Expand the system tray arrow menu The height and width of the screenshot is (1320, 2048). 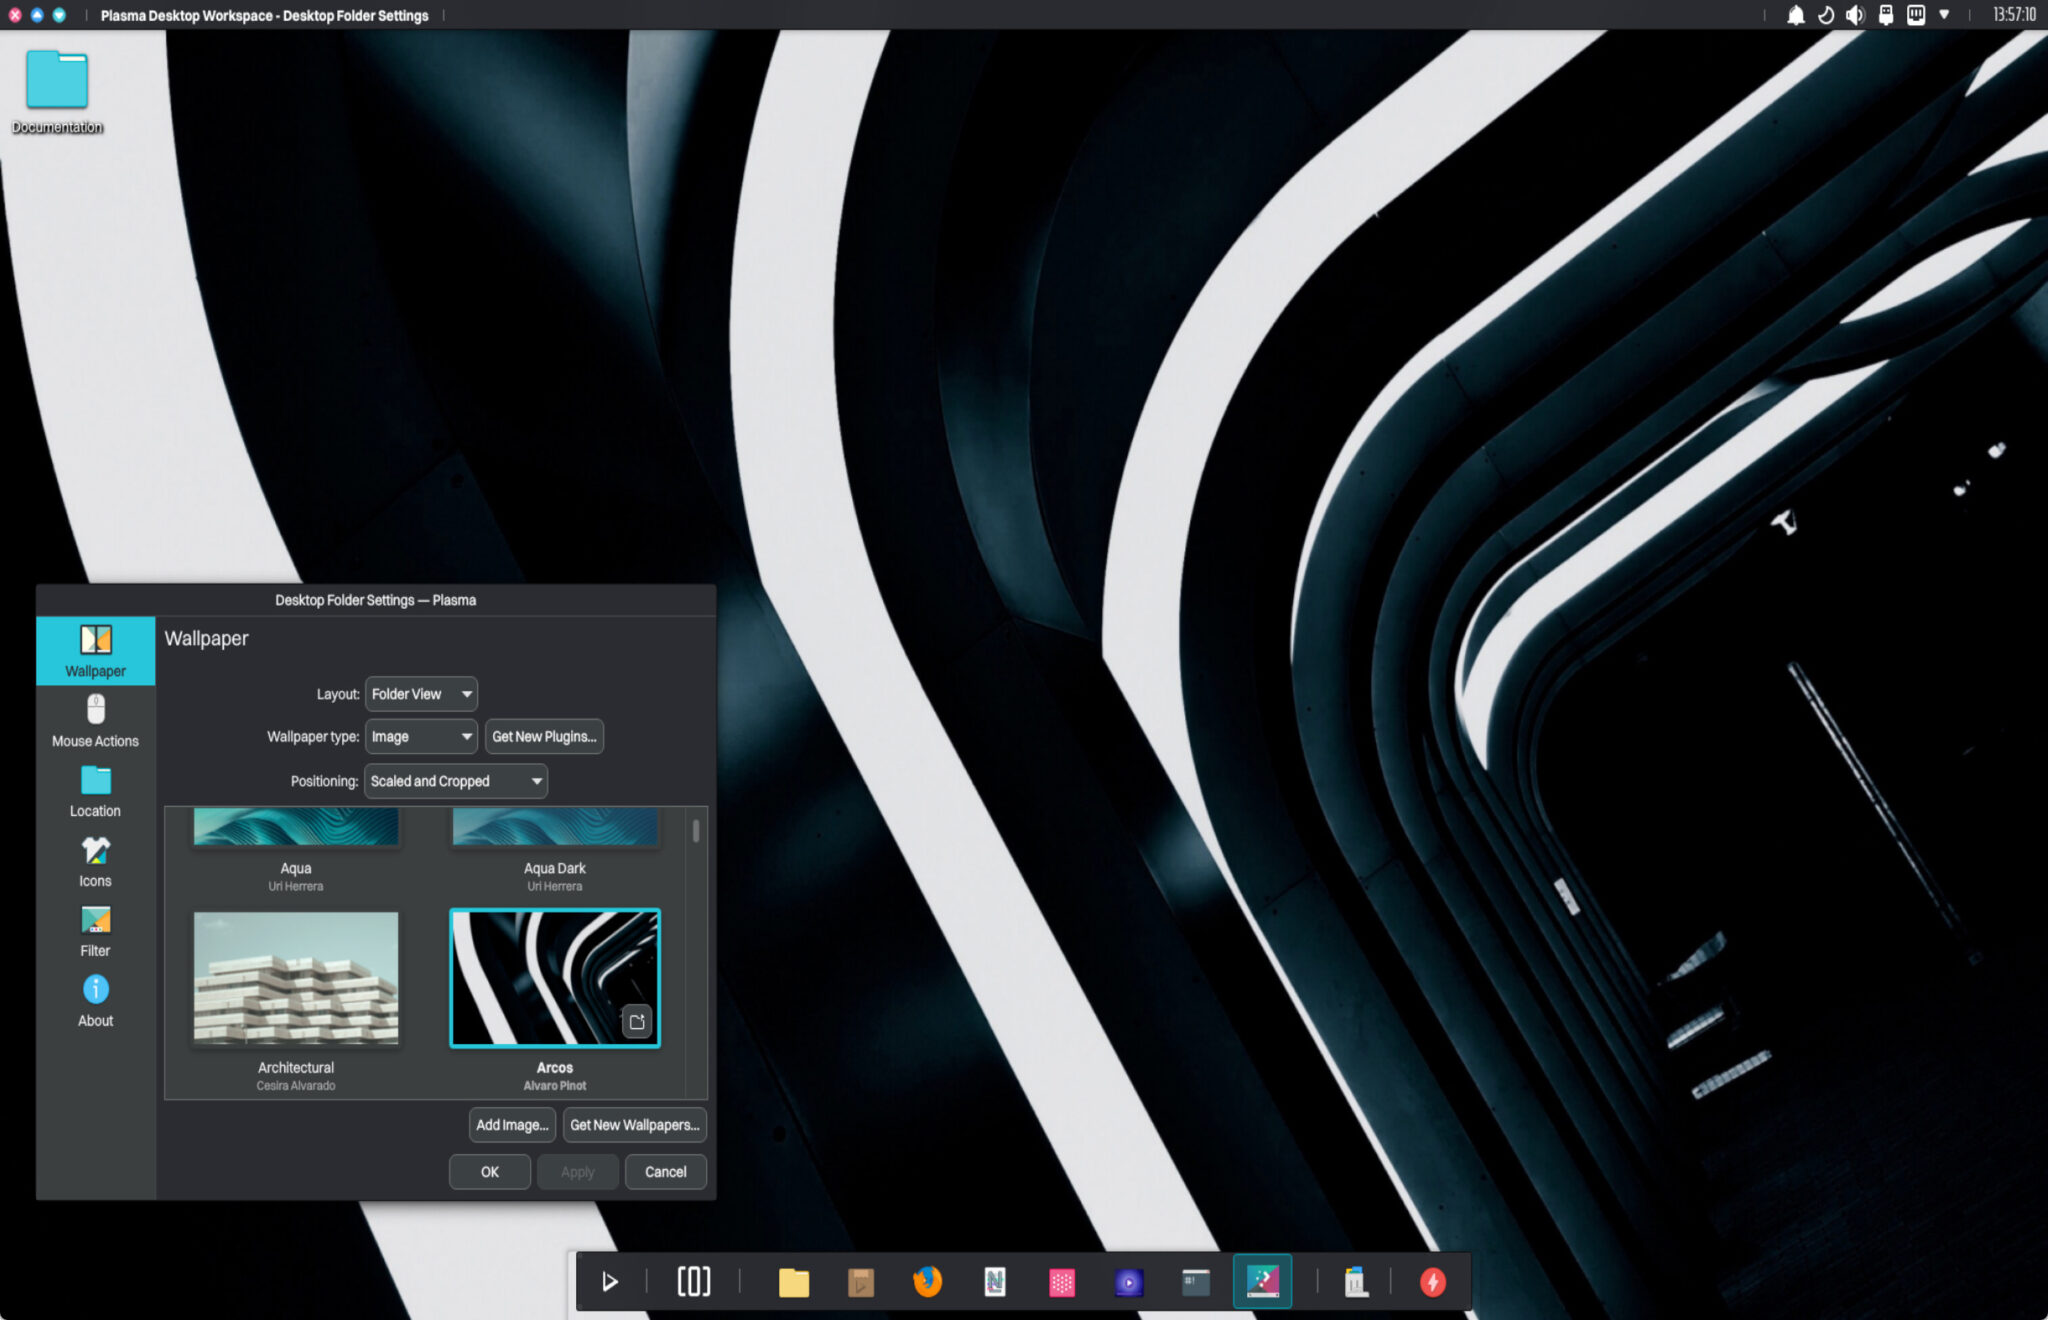[x=1944, y=15]
